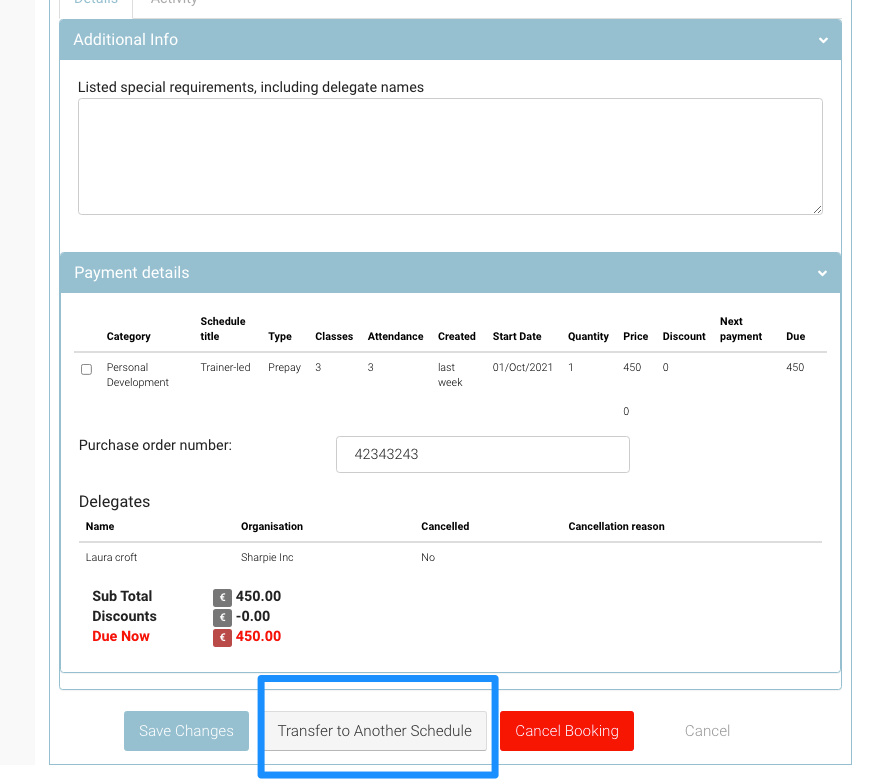Image resolution: width=881 pixels, height=779 pixels.
Task: Click the euro icon beside Sub Total
Action: [x=222, y=597]
